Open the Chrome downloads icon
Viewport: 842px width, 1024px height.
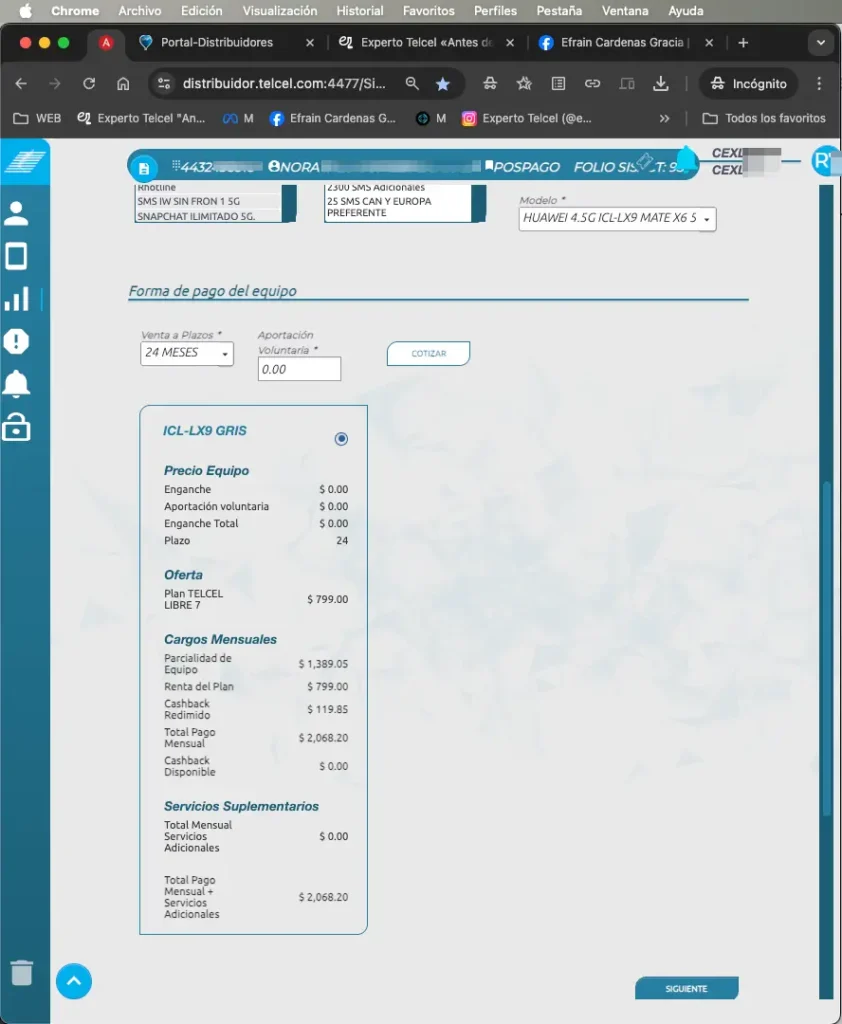661,84
